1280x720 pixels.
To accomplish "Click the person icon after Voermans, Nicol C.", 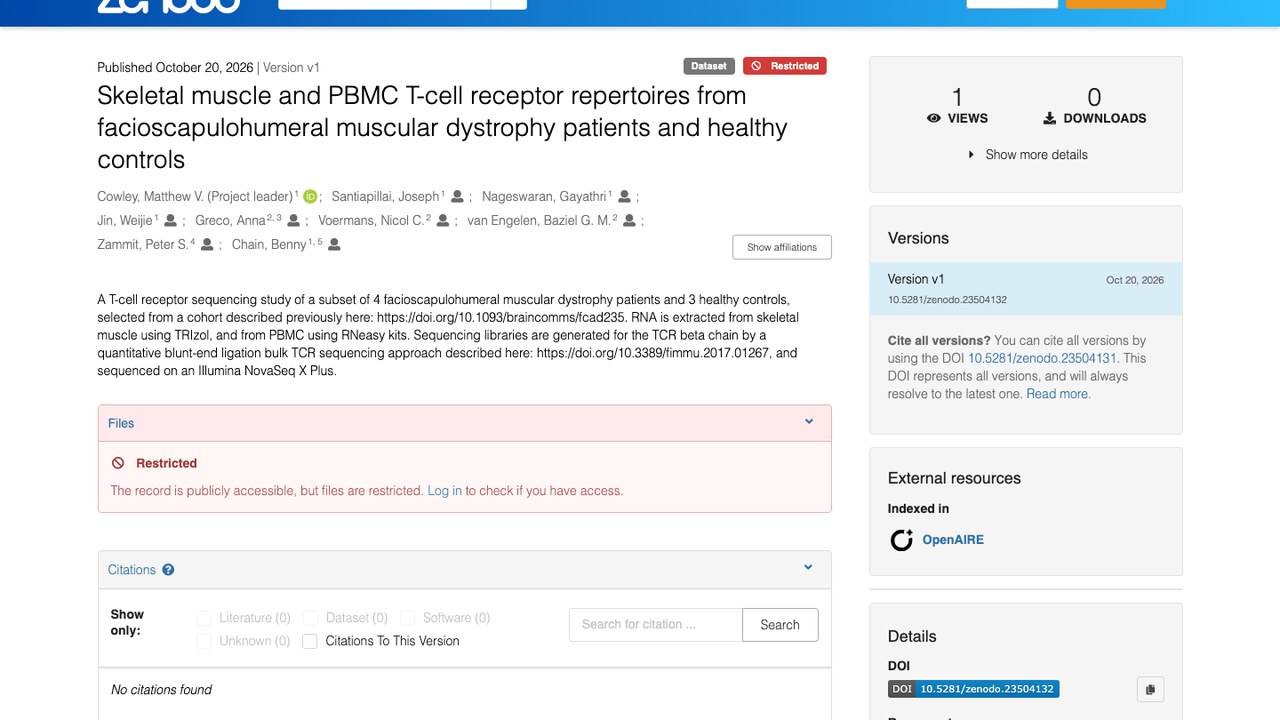I will [443, 221].
